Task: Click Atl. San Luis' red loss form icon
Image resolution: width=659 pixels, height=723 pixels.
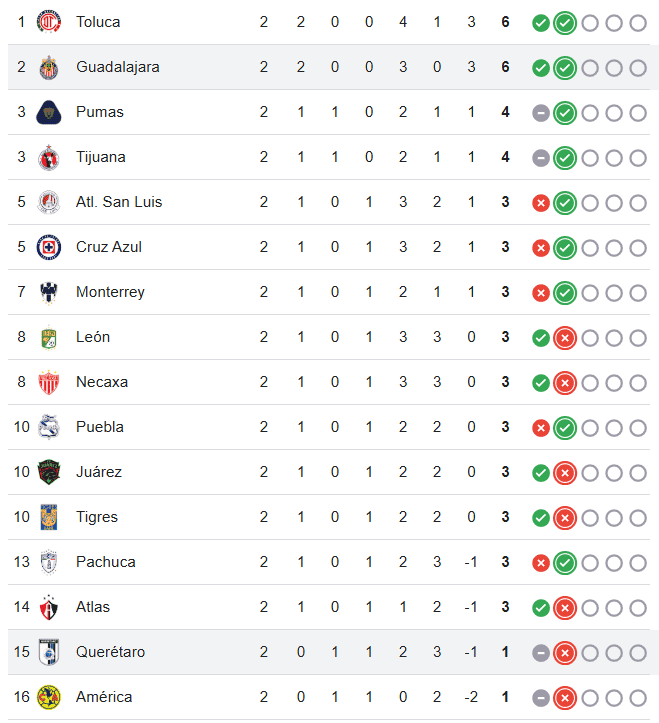Action: (x=541, y=203)
